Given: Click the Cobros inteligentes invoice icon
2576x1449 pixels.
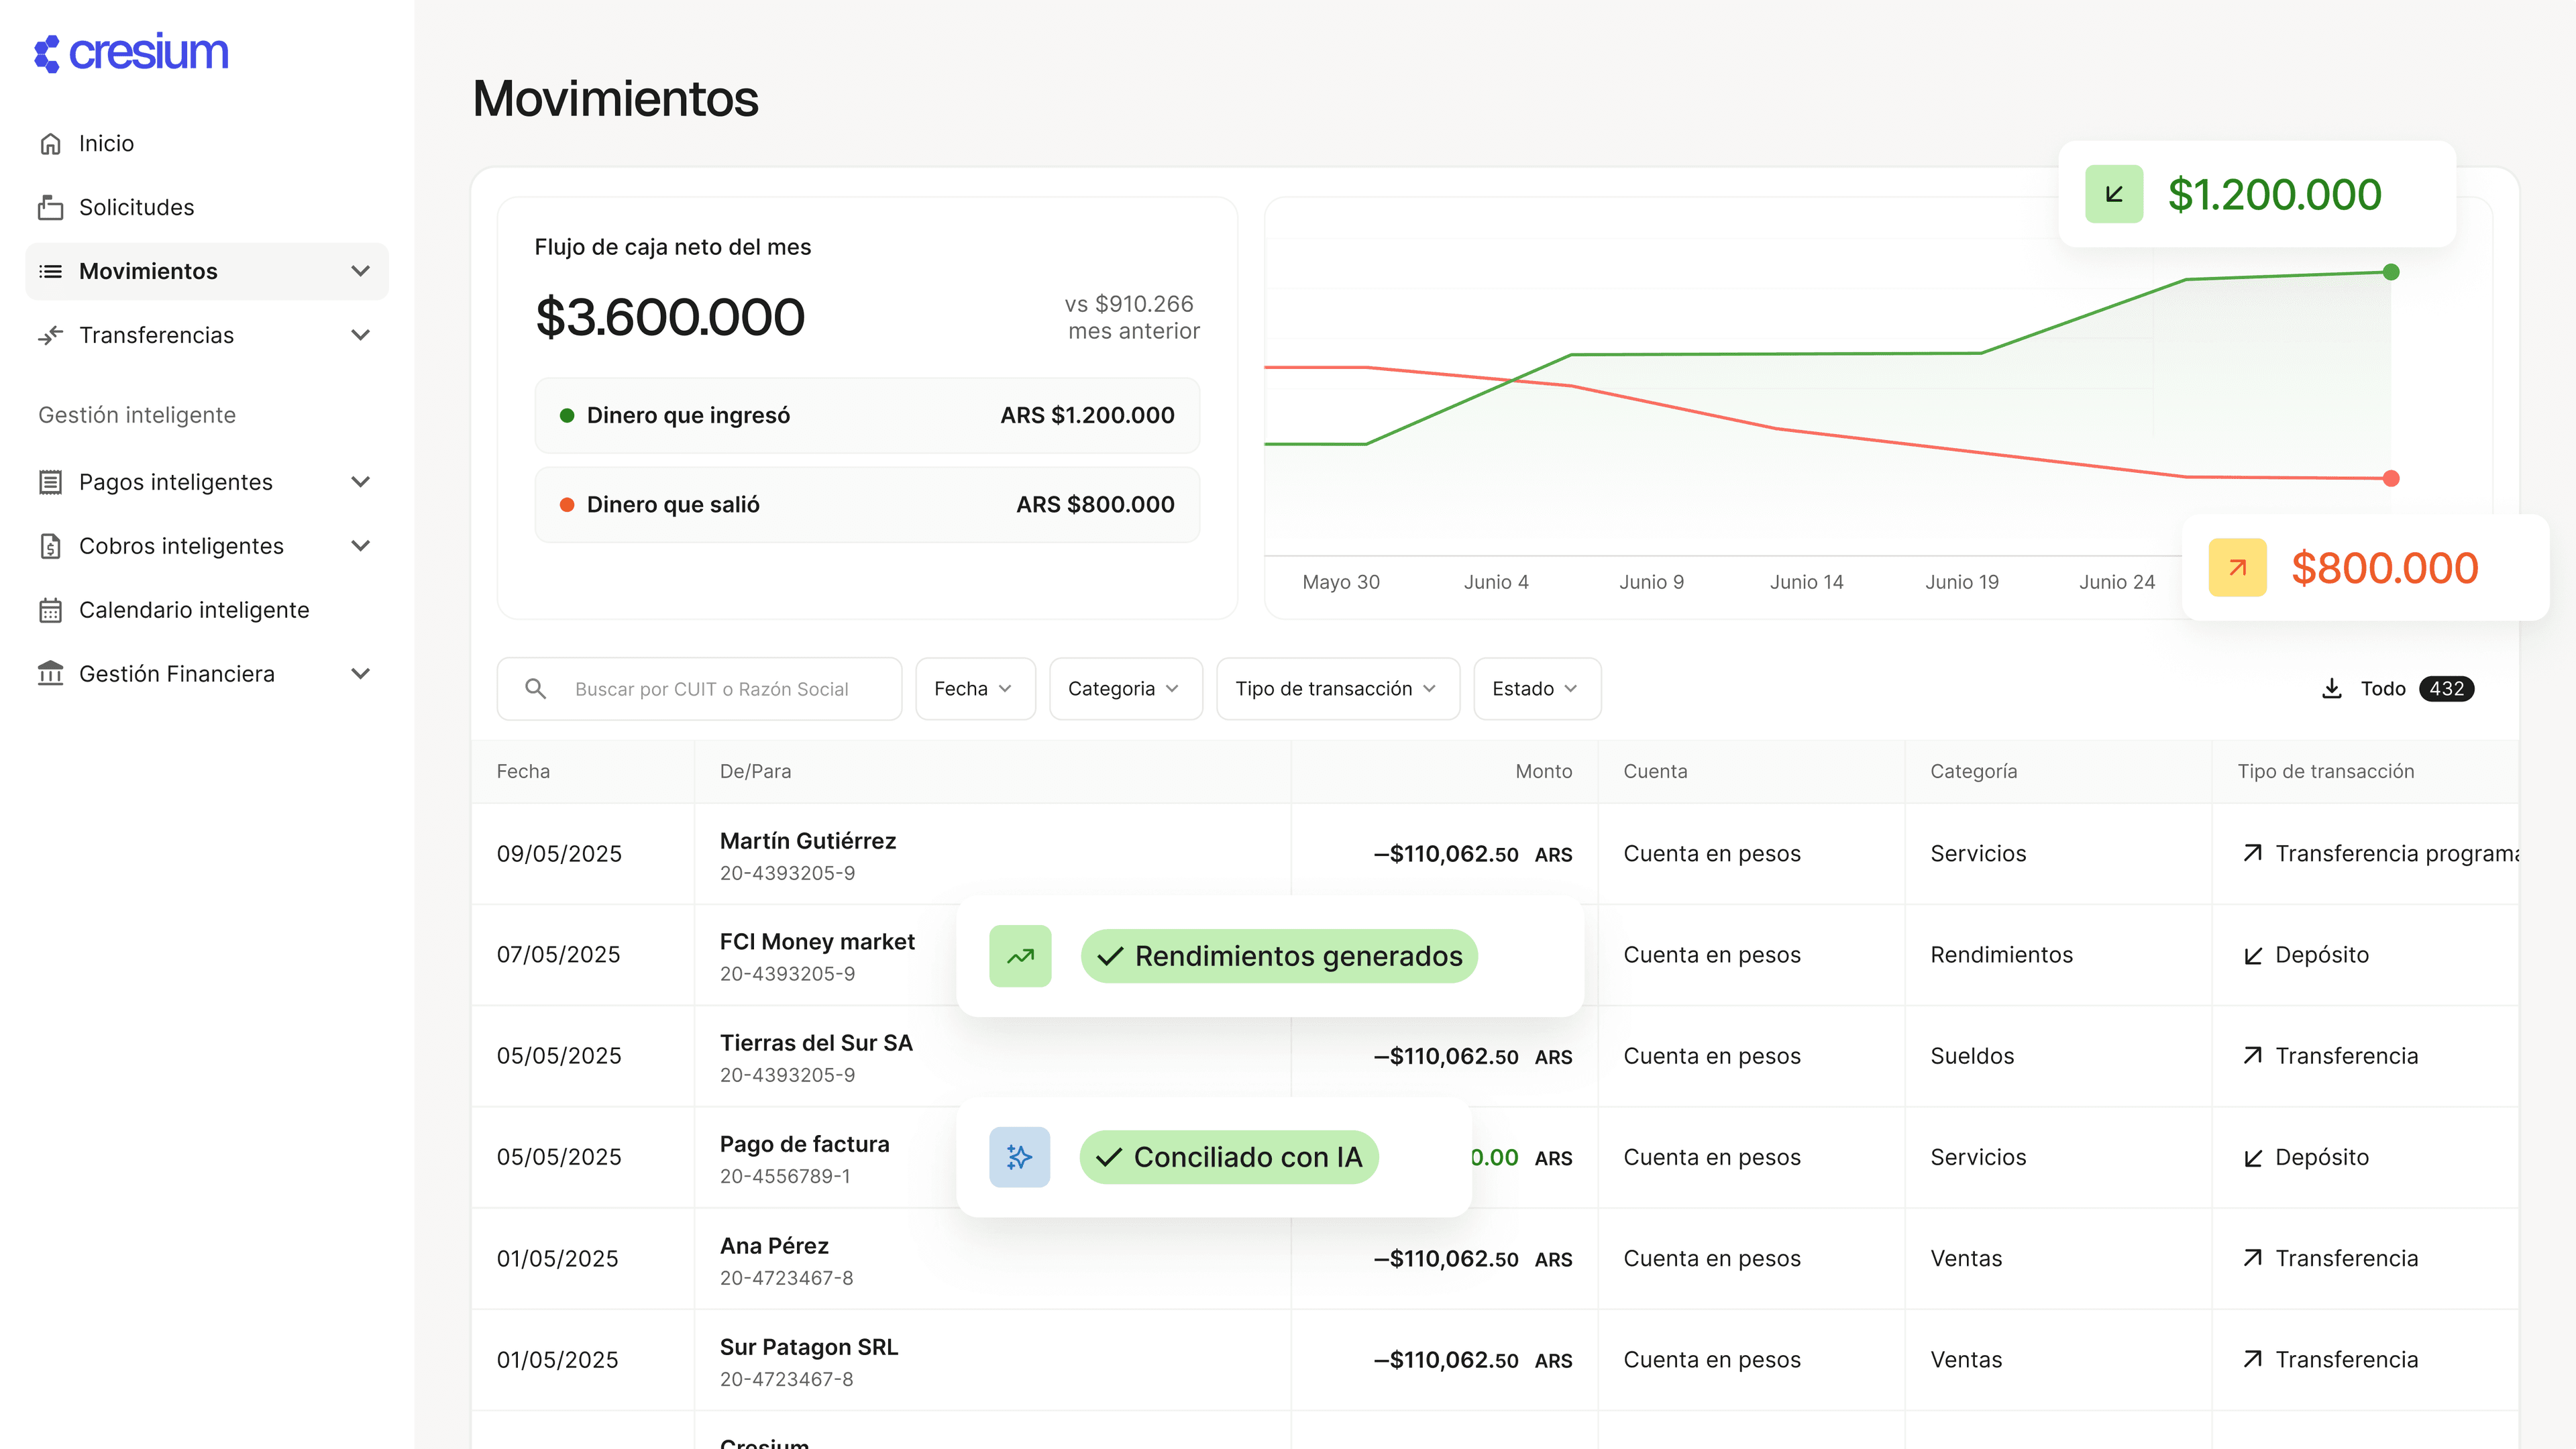Looking at the screenshot, I should 51,546.
